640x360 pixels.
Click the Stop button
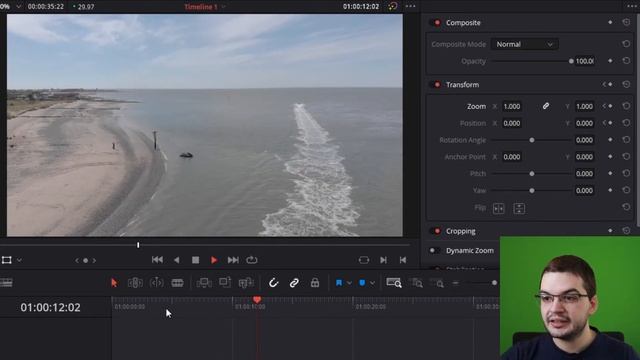pyautogui.click(x=196, y=260)
